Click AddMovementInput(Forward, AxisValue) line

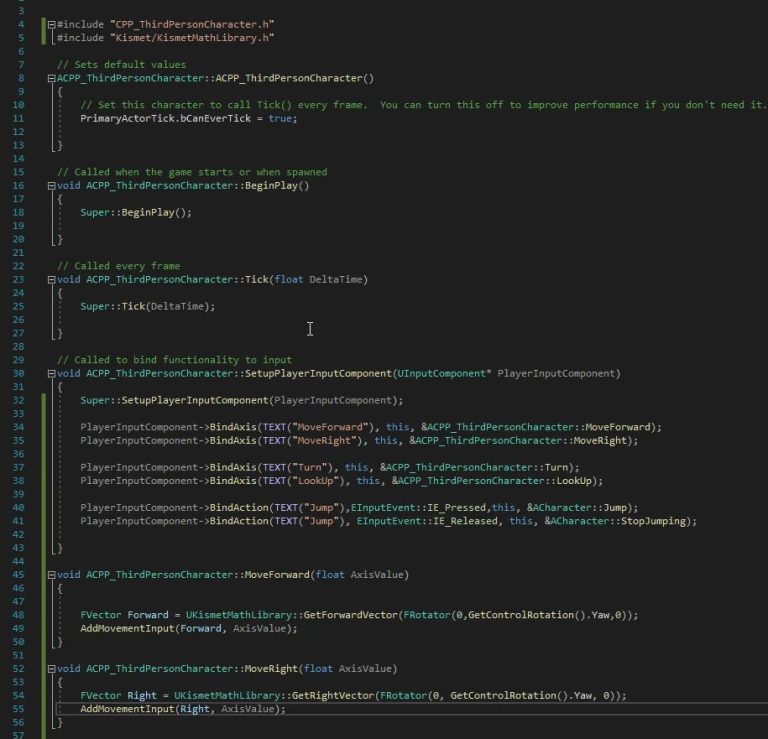189,629
